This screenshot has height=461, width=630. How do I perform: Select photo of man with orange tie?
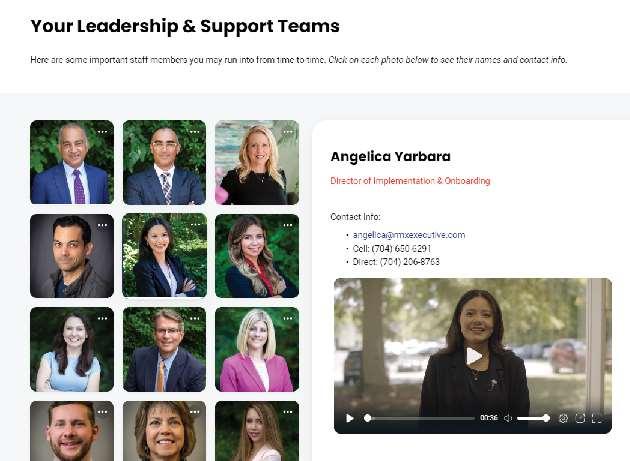tap(164, 349)
